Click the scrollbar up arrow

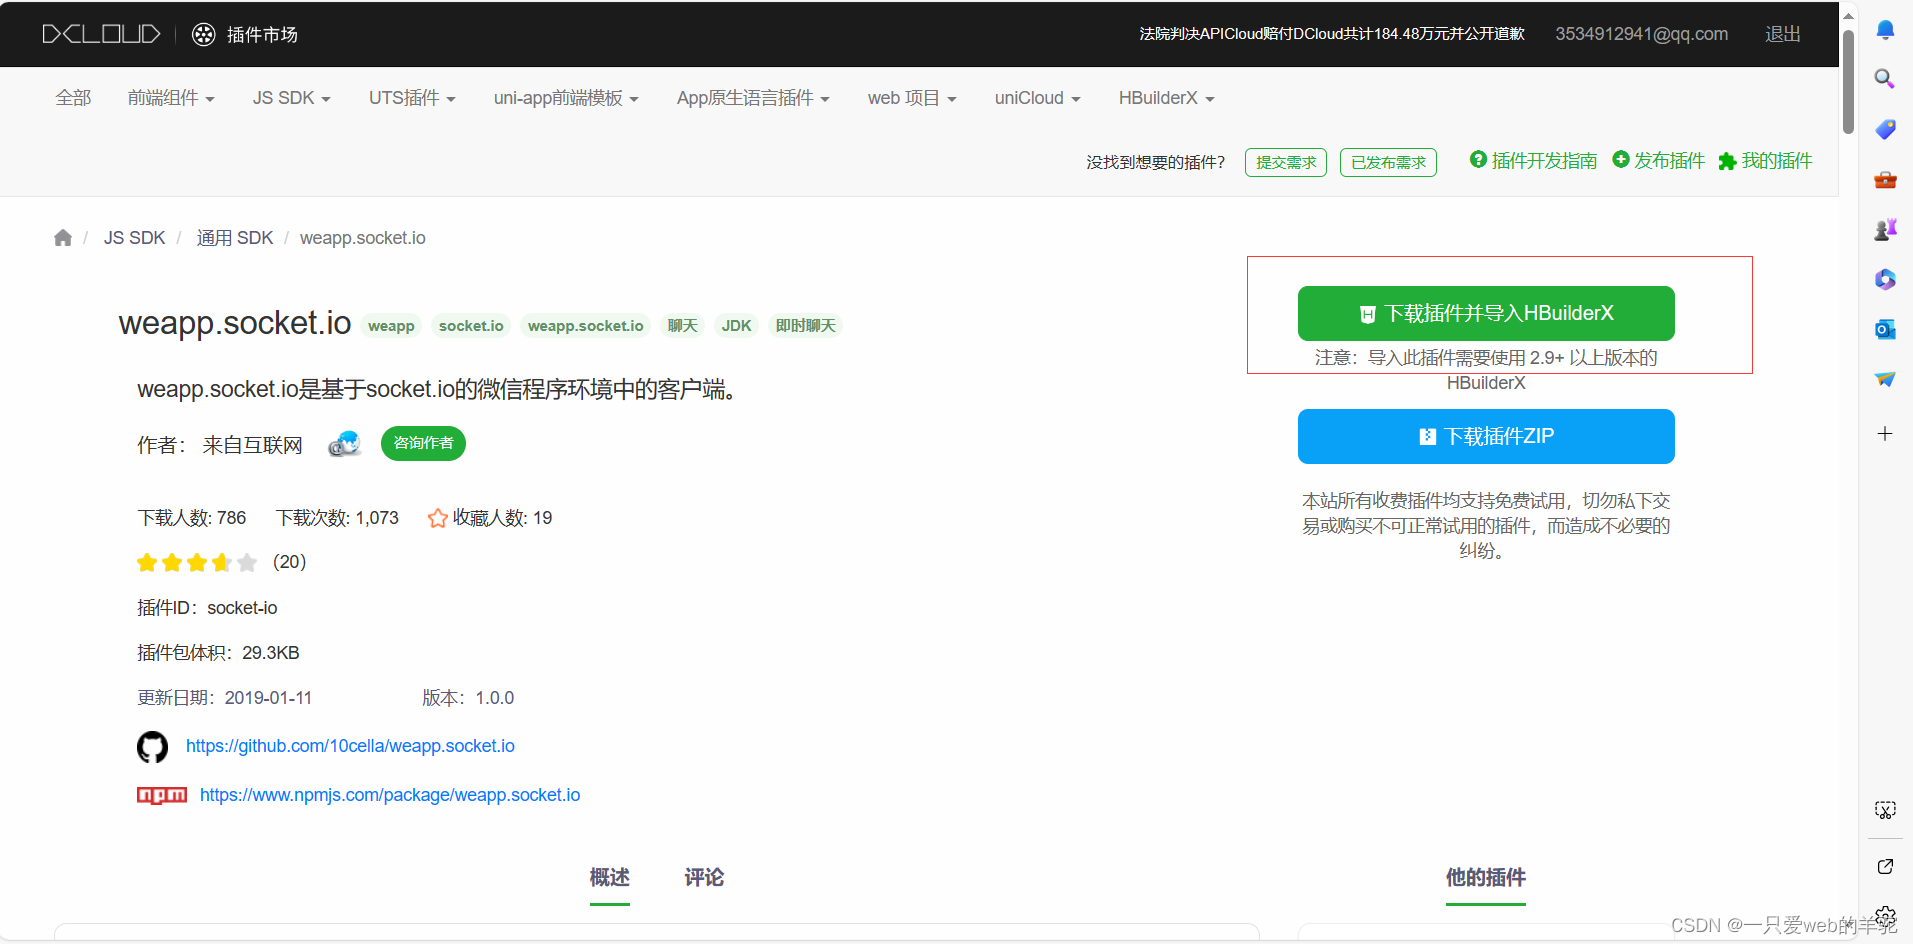click(1848, 14)
